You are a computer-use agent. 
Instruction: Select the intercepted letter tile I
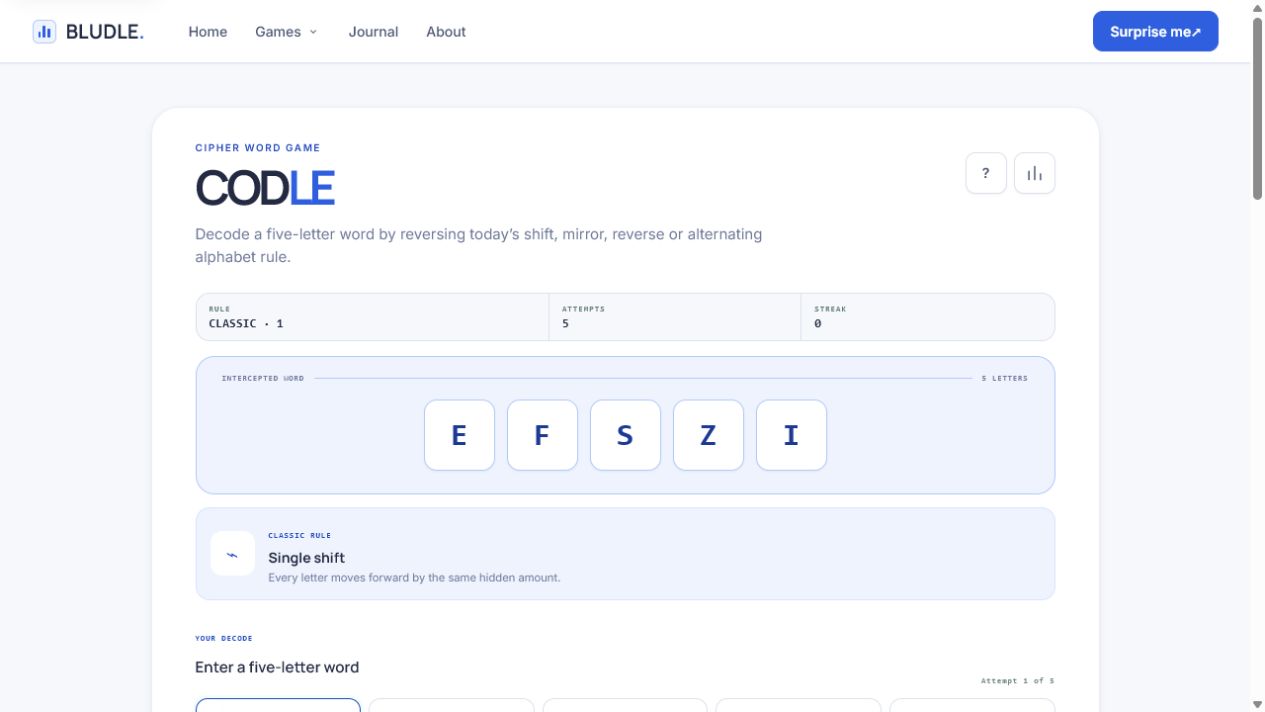(791, 435)
